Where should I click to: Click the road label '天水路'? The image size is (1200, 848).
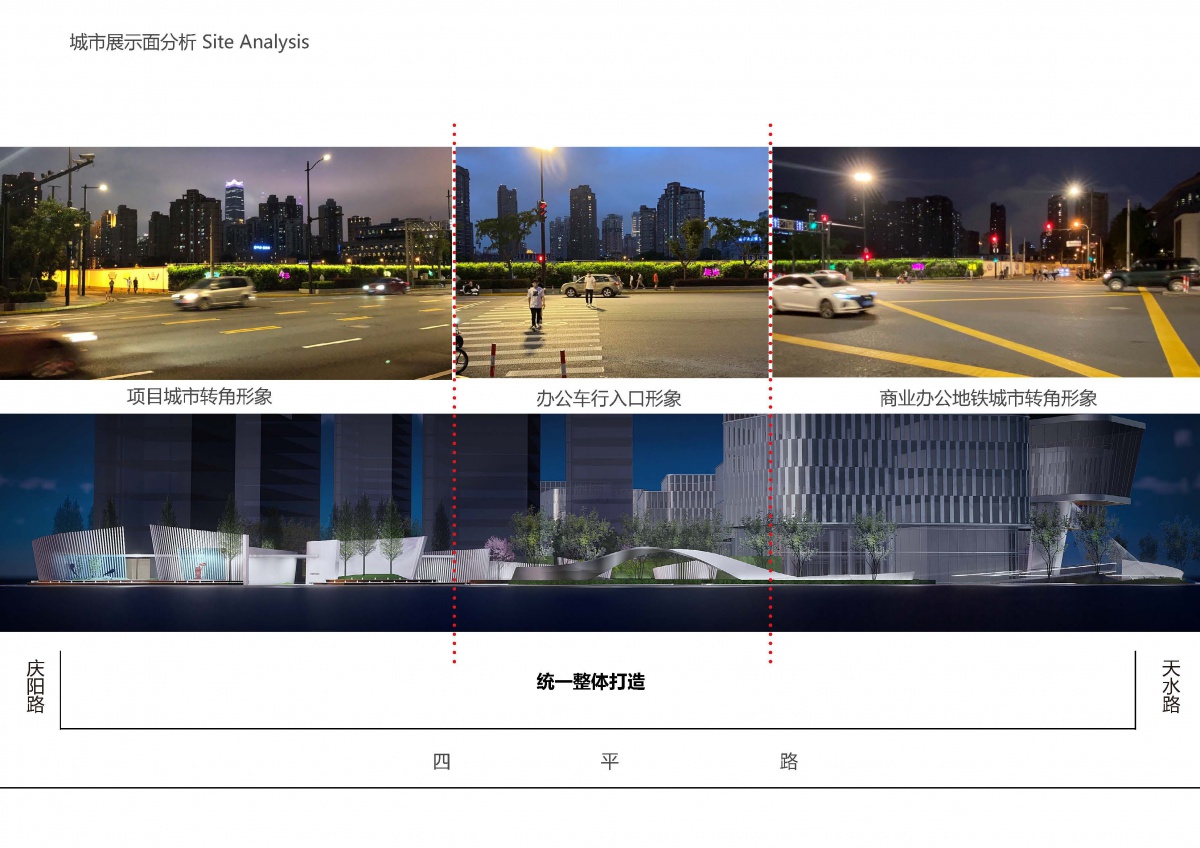(1171, 686)
